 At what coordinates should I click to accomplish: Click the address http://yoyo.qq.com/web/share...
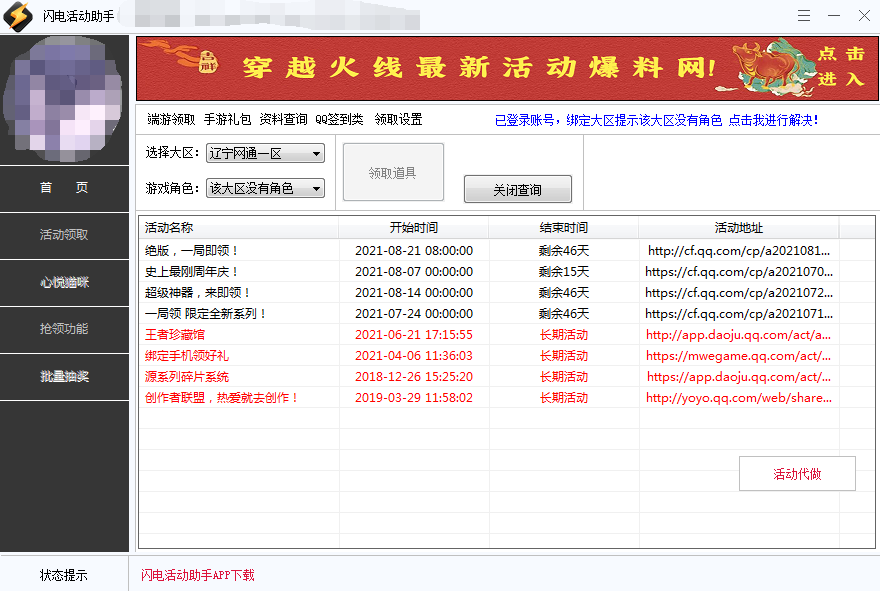739,398
